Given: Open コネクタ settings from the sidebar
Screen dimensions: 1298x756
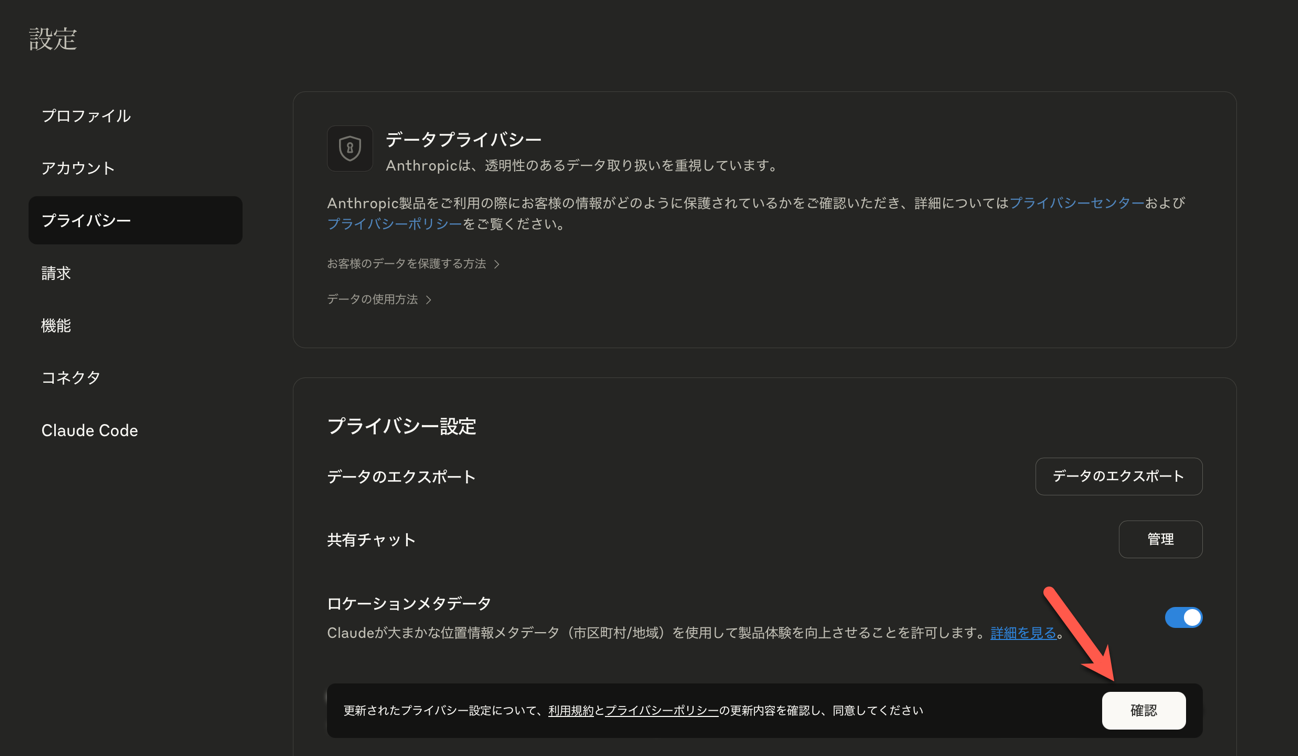Looking at the screenshot, I should (x=71, y=378).
